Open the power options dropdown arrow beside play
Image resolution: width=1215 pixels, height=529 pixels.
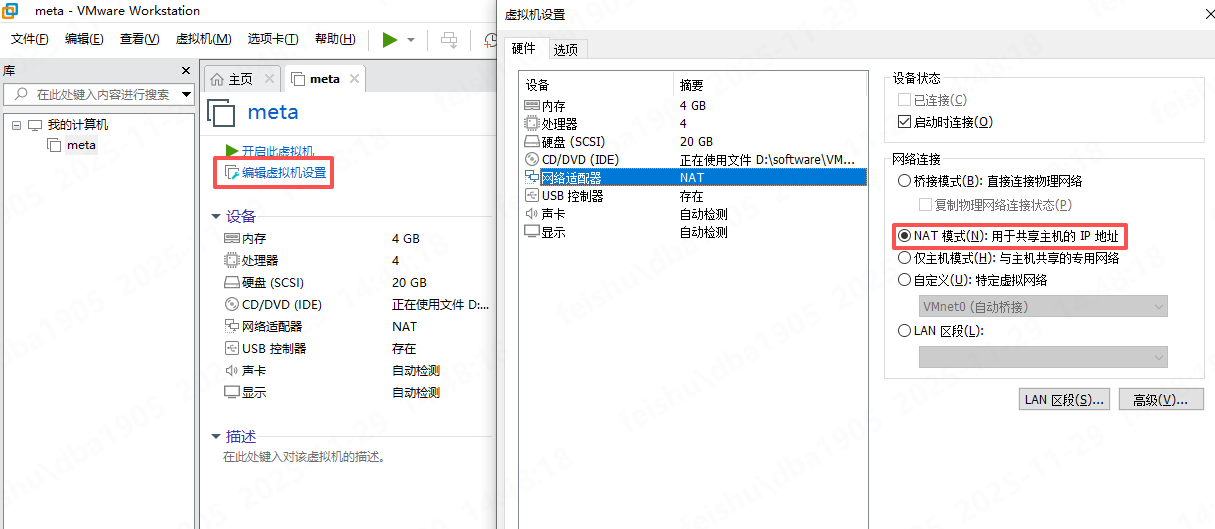tap(410, 40)
